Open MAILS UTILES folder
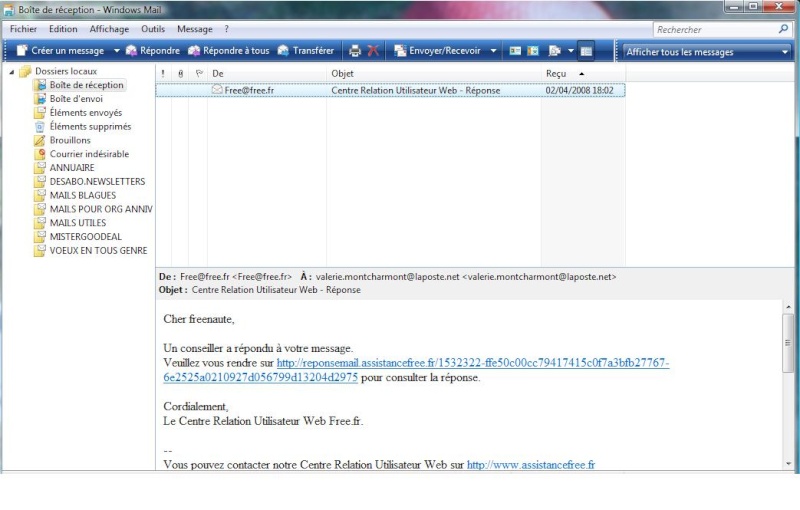This screenshot has height=510, width=800. (x=78, y=223)
